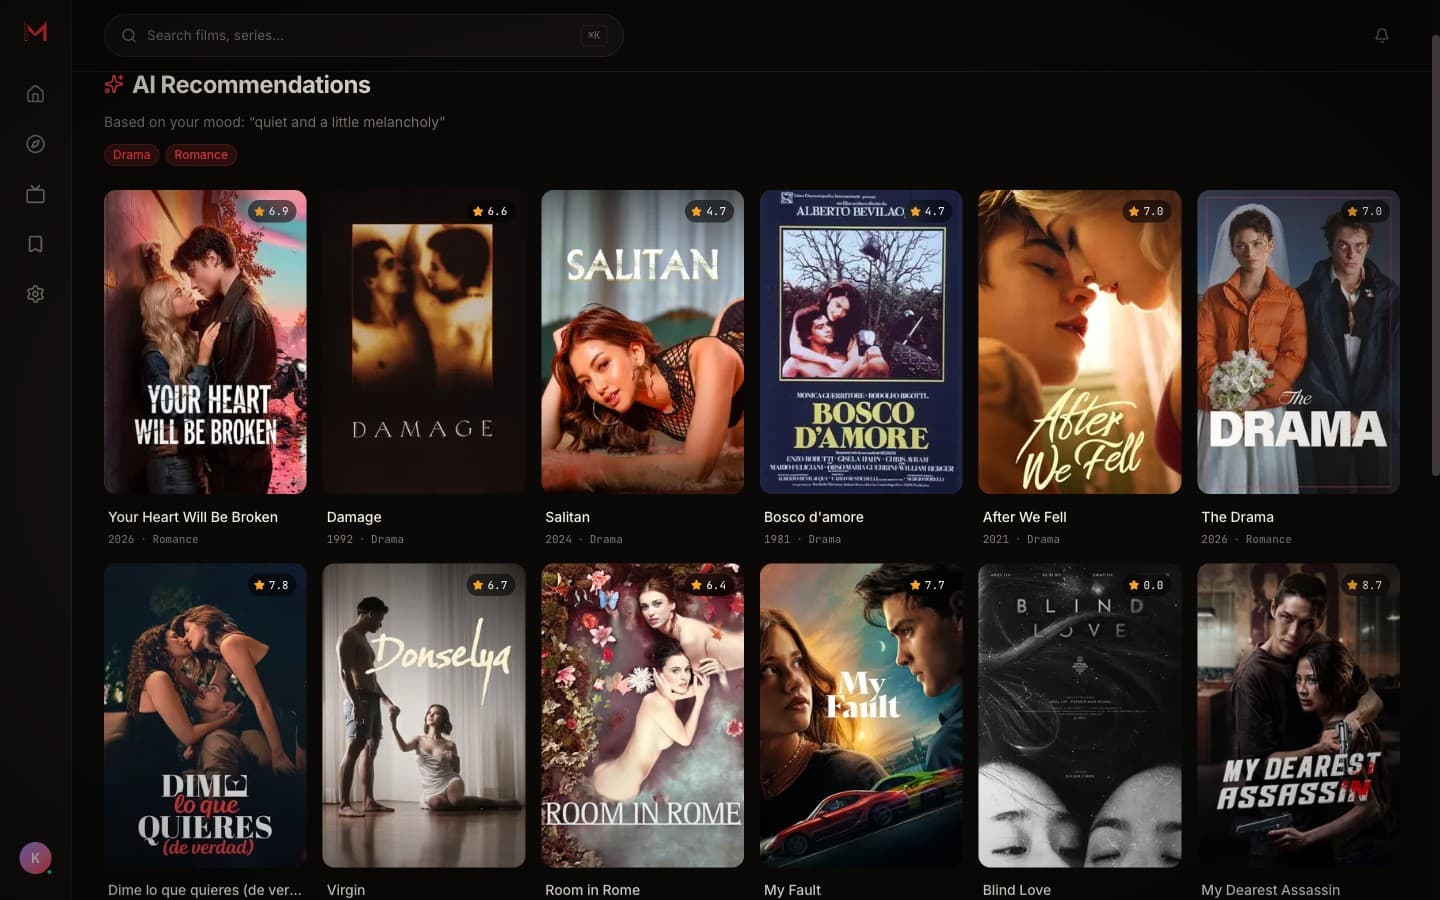Open Your Heart Will Be Broken poster
Viewport: 1440px width, 900px height.
(205, 342)
